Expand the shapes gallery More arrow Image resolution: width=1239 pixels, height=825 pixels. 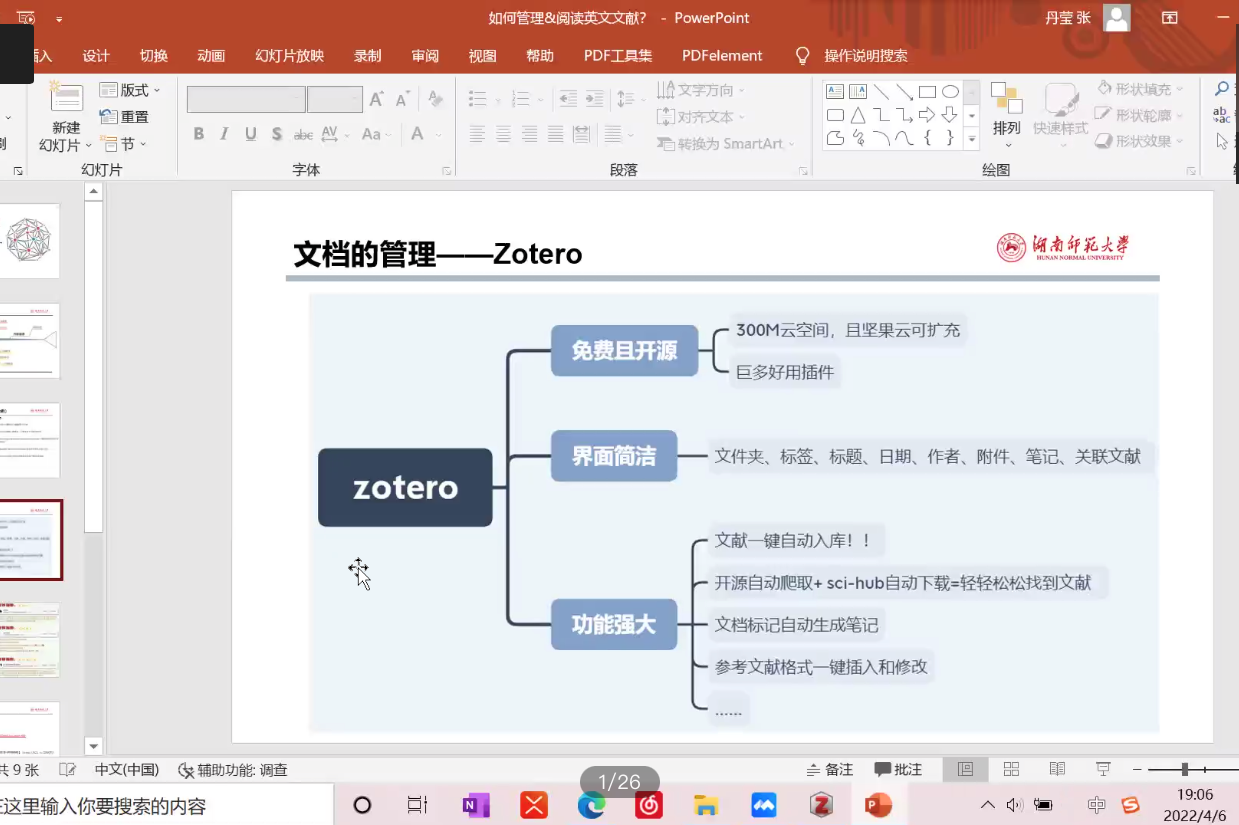971,141
